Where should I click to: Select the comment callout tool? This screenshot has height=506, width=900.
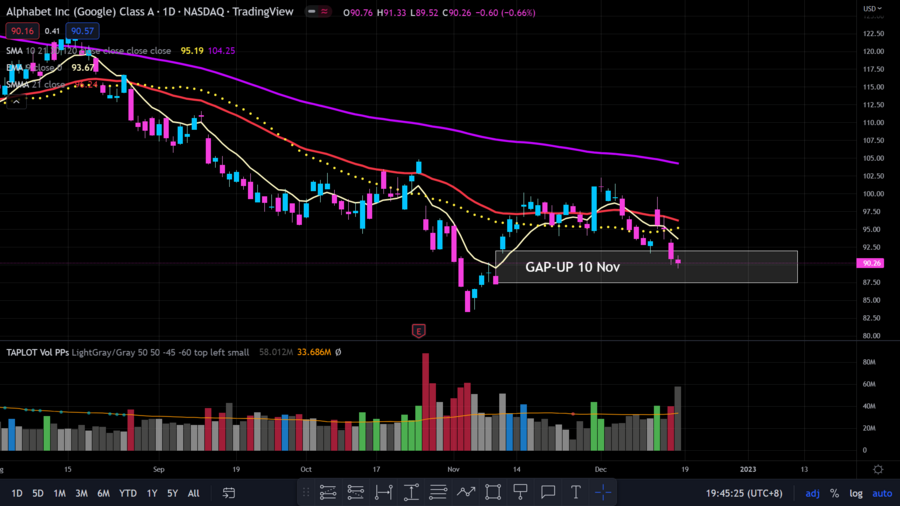[548, 492]
